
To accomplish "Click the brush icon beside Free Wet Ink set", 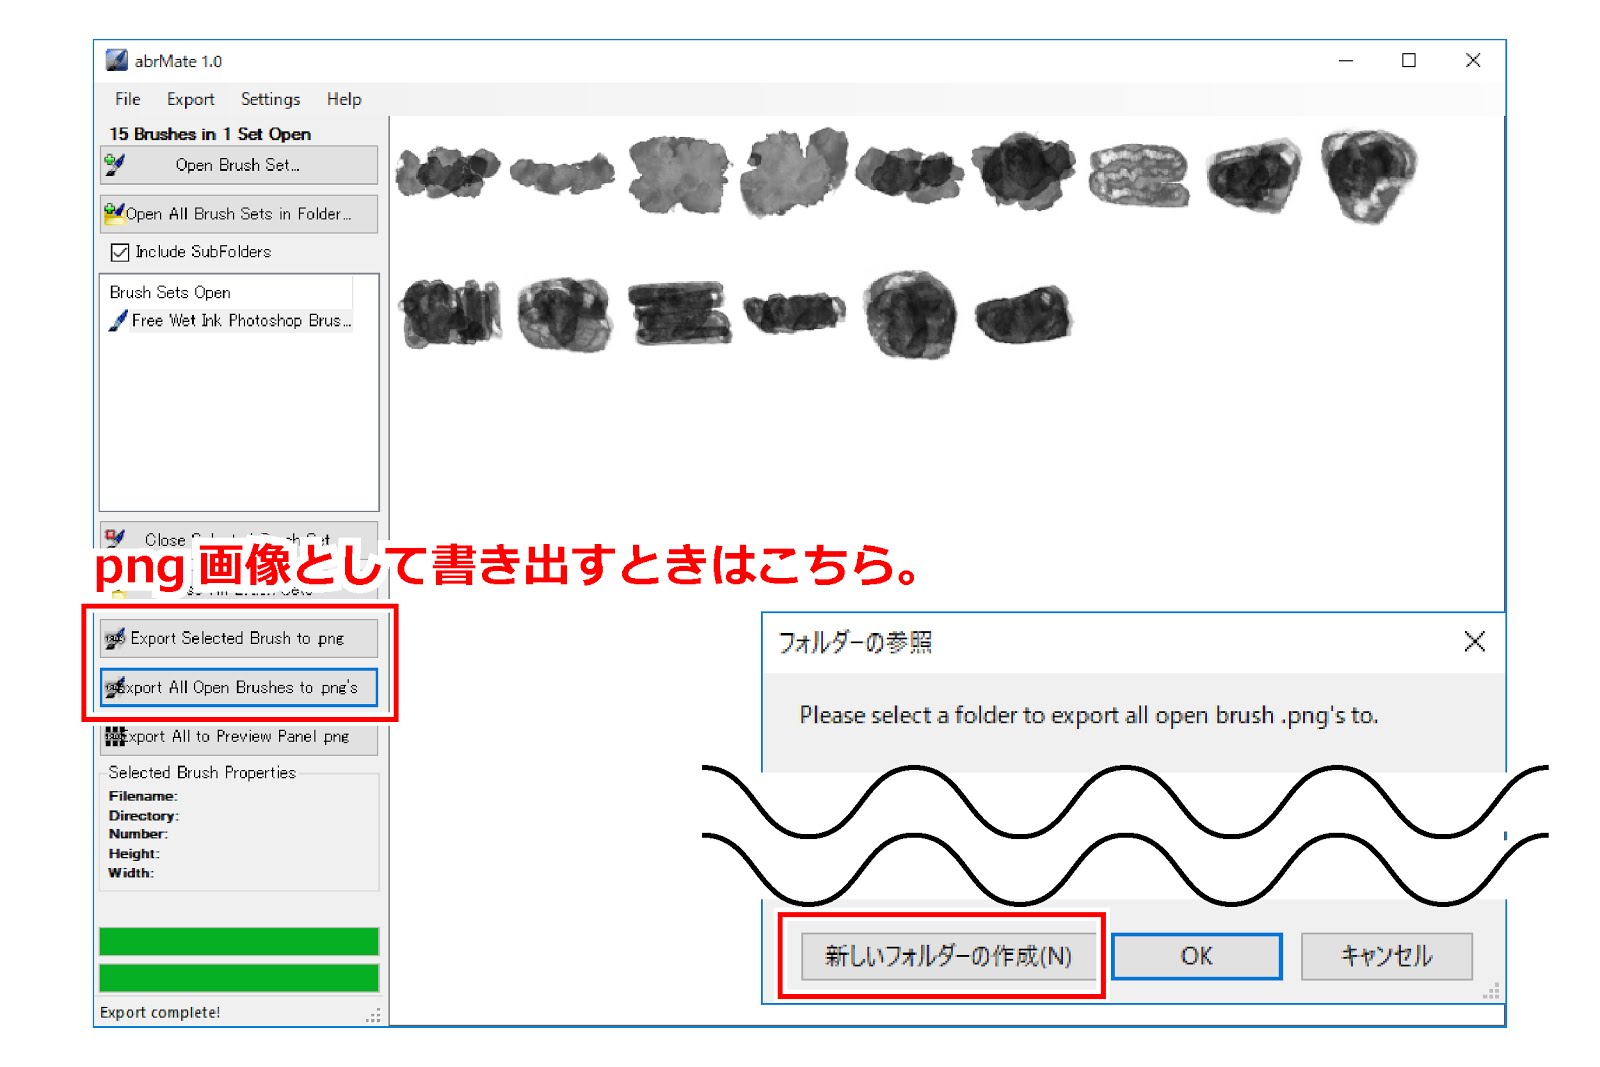I will [118, 321].
